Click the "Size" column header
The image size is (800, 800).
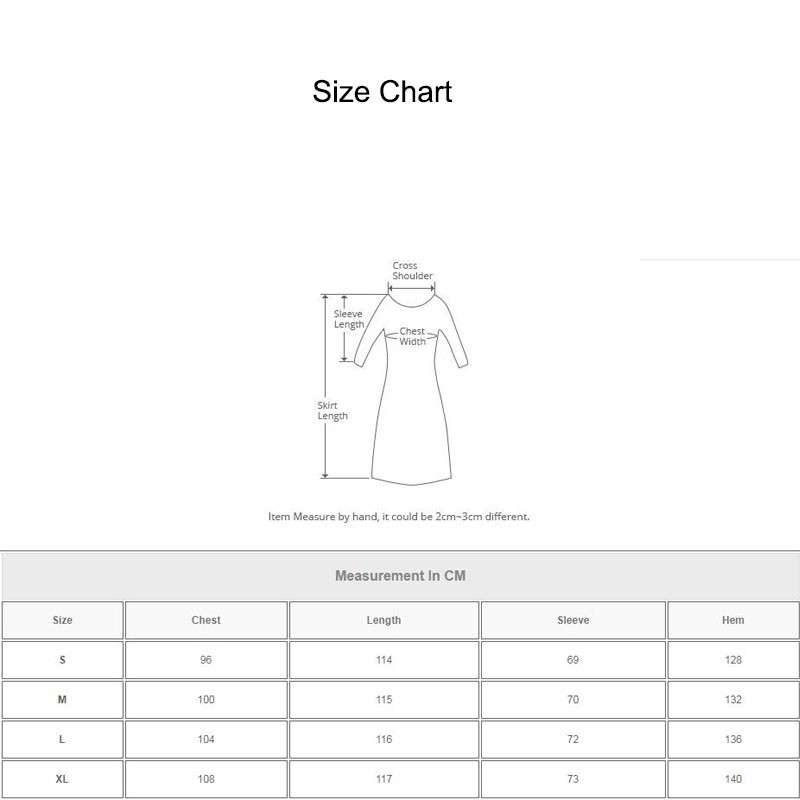point(62,620)
